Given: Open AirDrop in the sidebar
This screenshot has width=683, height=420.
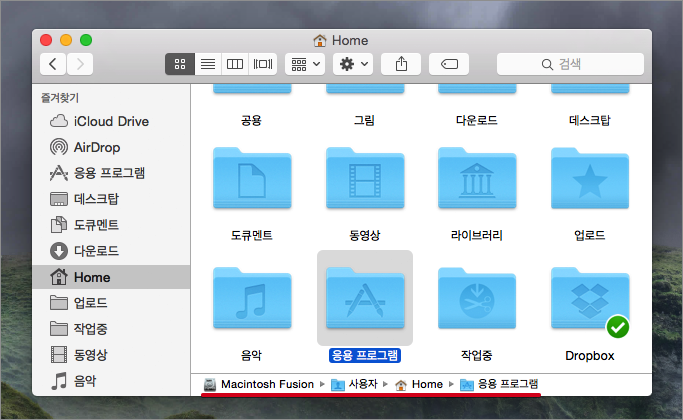Looking at the screenshot, I should [111, 147].
